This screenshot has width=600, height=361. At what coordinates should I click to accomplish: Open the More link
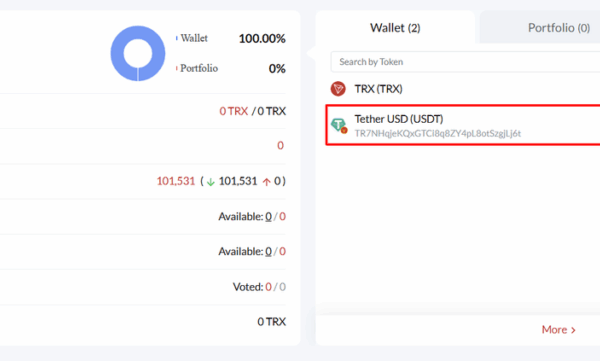(x=558, y=330)
